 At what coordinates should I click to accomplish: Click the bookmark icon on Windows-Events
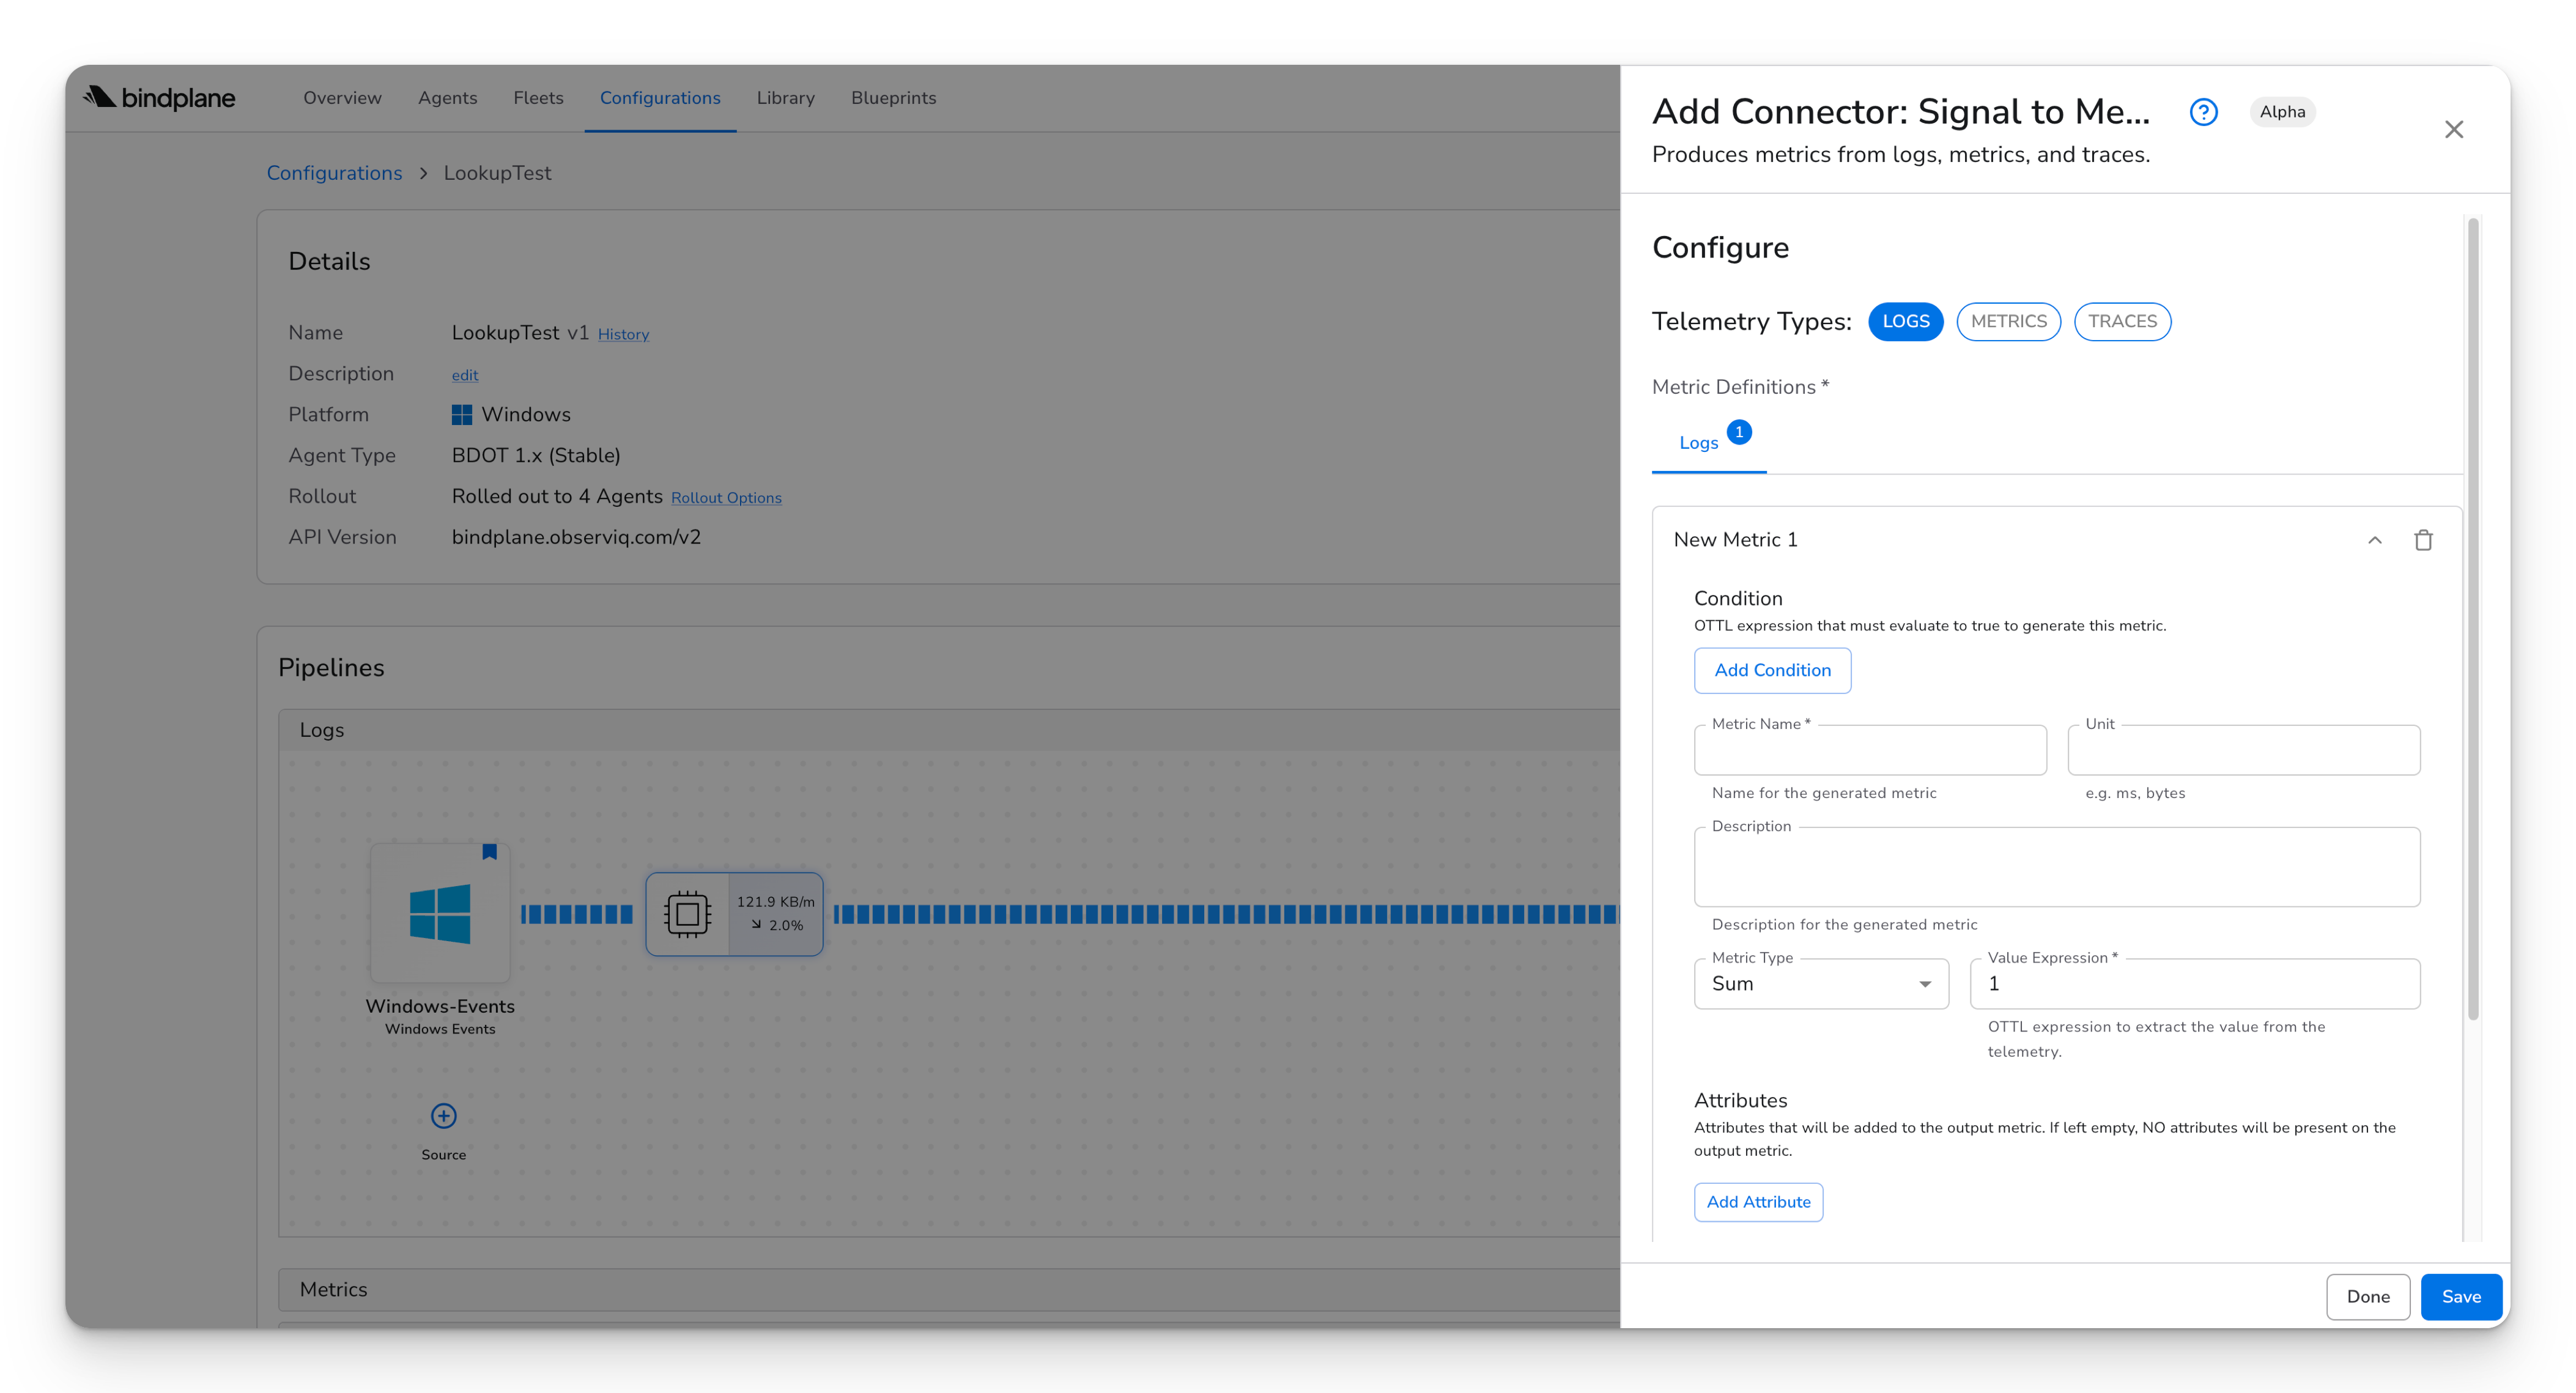pos(489,852)
